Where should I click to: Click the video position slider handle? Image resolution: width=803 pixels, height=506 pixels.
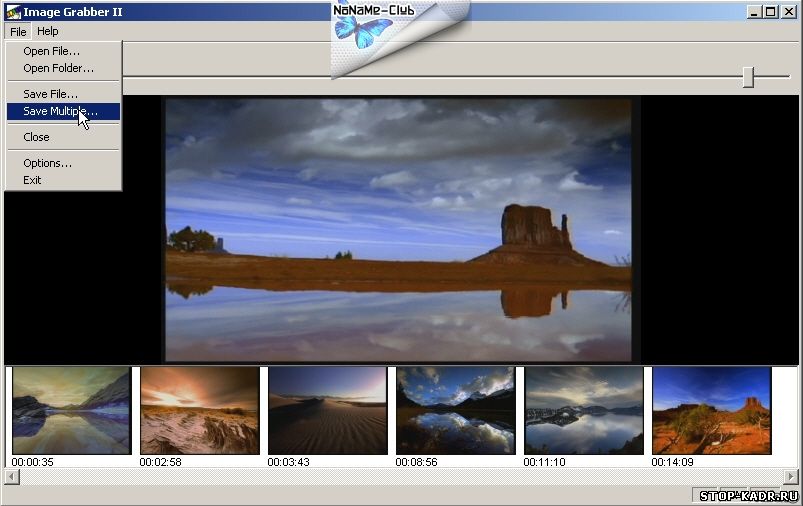click(x=748, y=77)
